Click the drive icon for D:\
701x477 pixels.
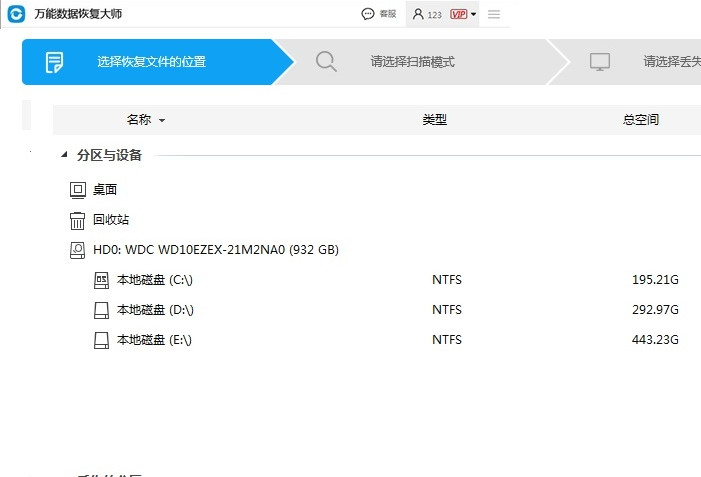(x=101, y=310)
